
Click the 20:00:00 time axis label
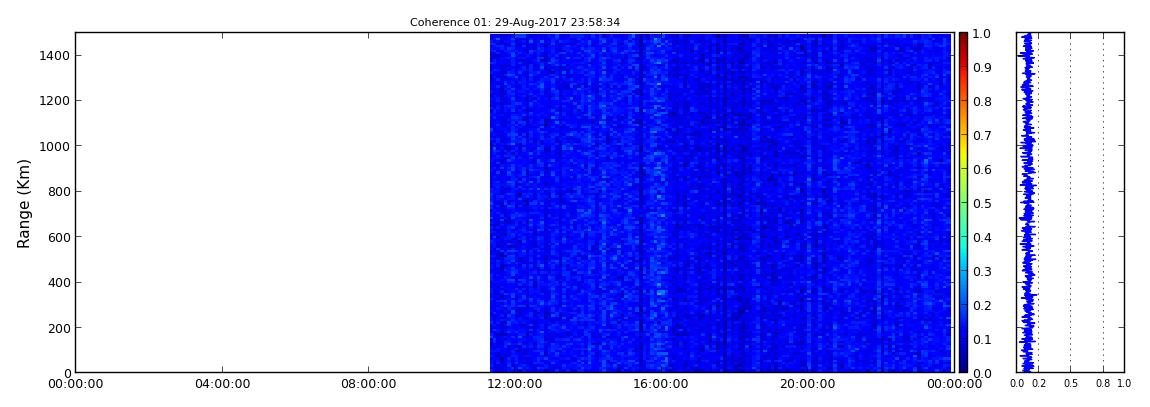pos(805,384)
